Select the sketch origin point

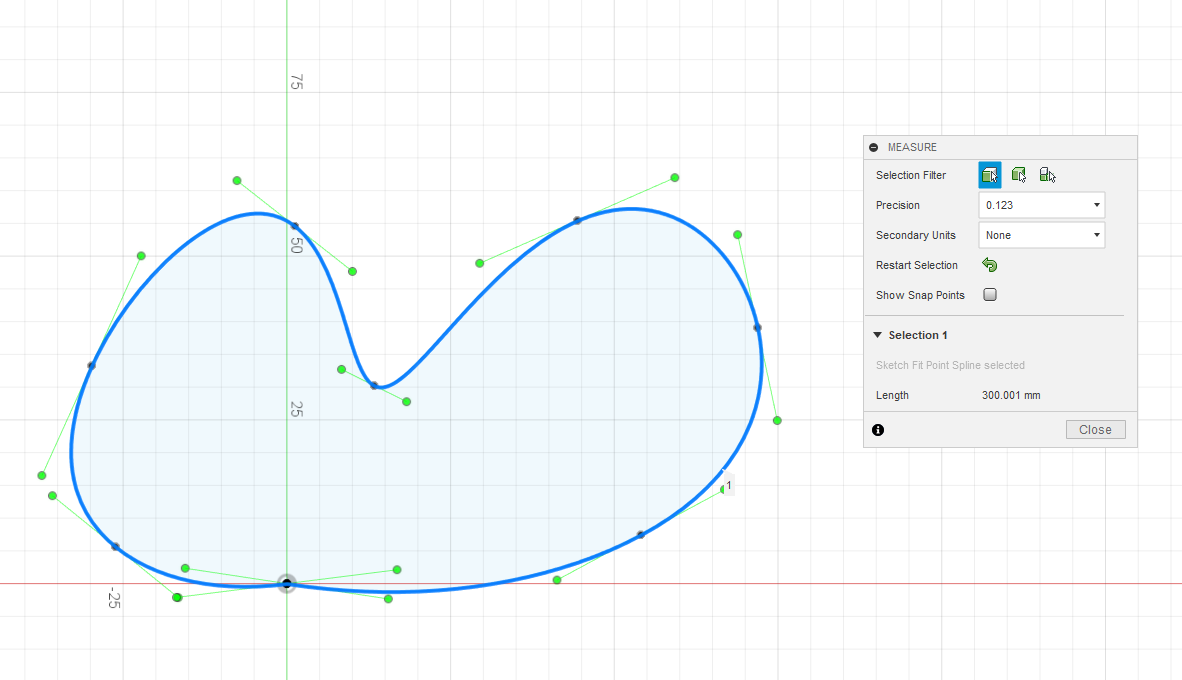click(x=286, y=584)
